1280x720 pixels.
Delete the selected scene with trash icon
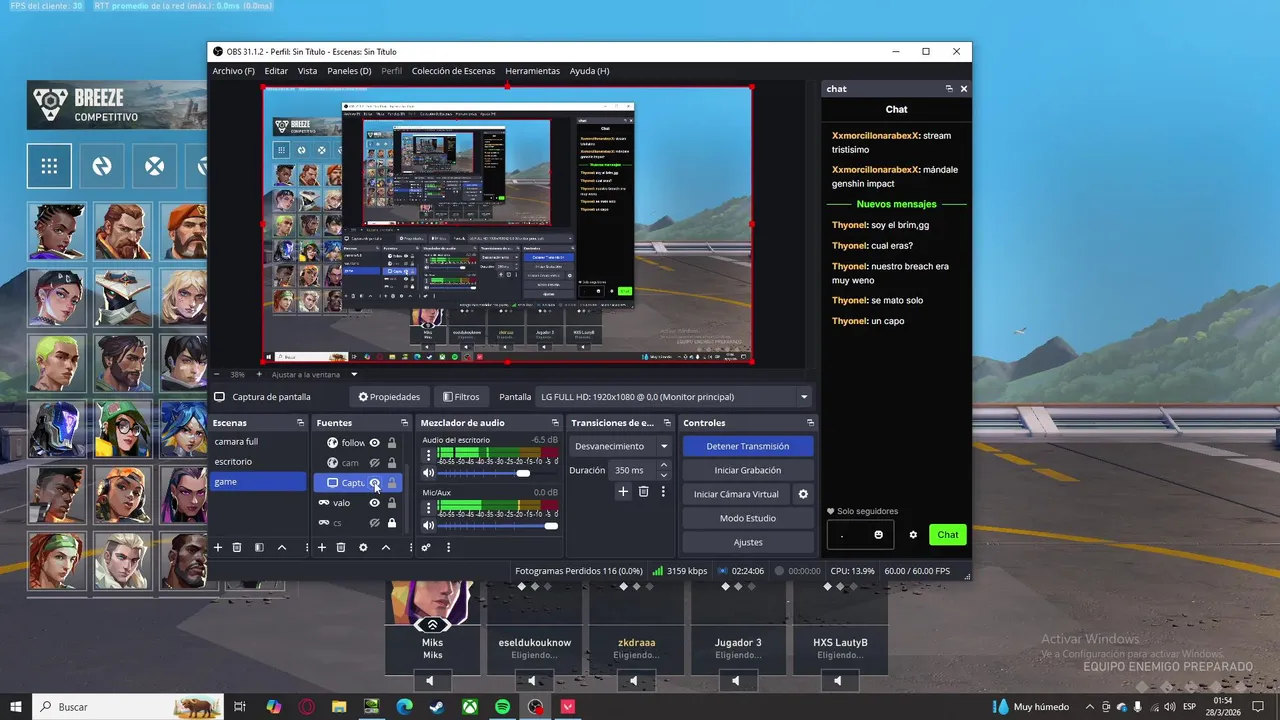coord(237,547)
